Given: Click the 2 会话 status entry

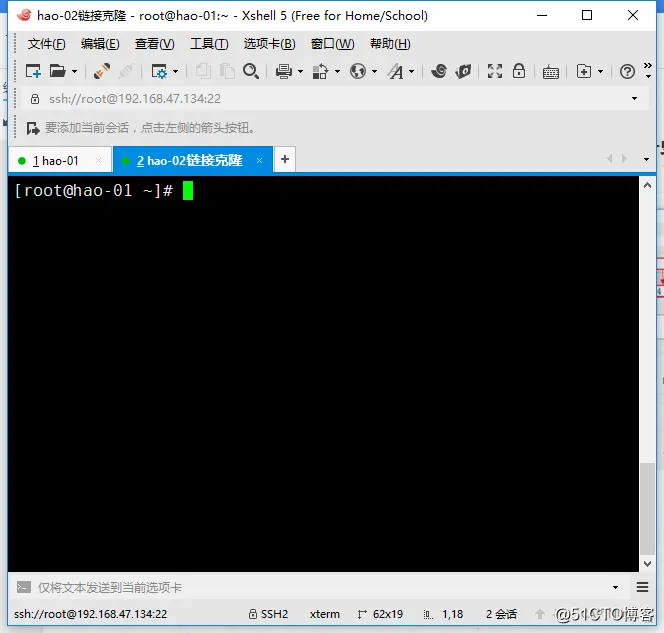Looking at the screenshot, I should pos(501,614).
